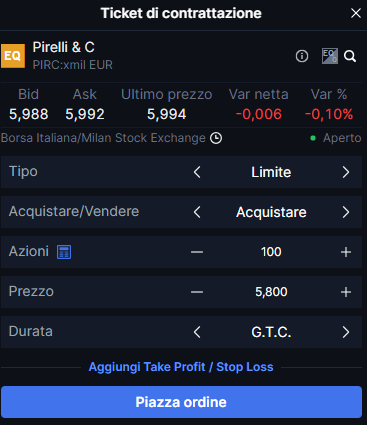Edit the Prezzo value 5,800
Viewport: 367px width, 425px height.
click(x=271, y=292)
